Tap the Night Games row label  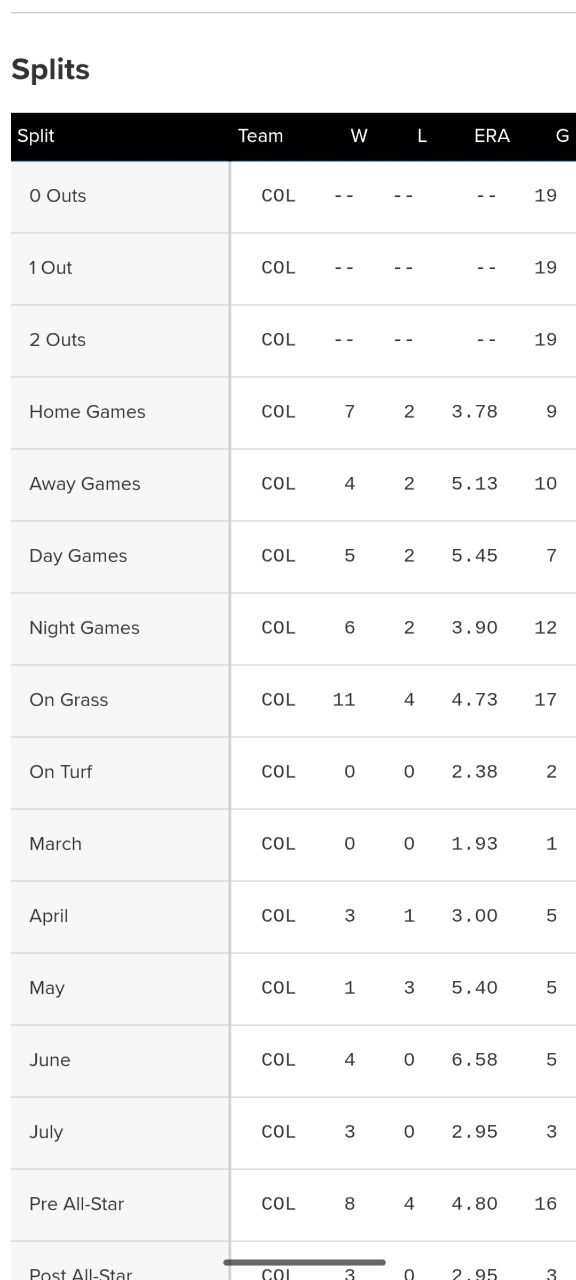pos(84,628)
